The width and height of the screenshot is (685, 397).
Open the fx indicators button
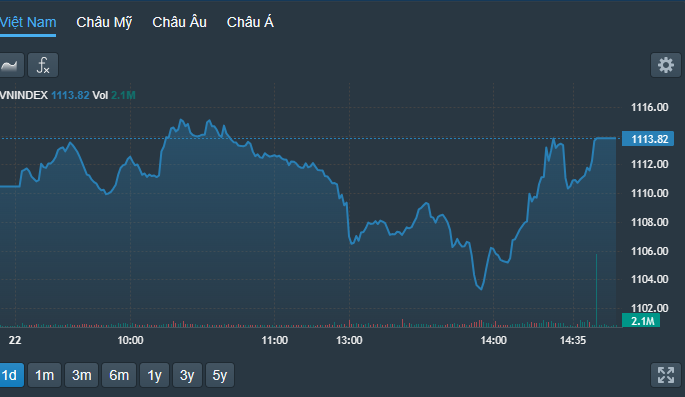click(x=43, y=66)
